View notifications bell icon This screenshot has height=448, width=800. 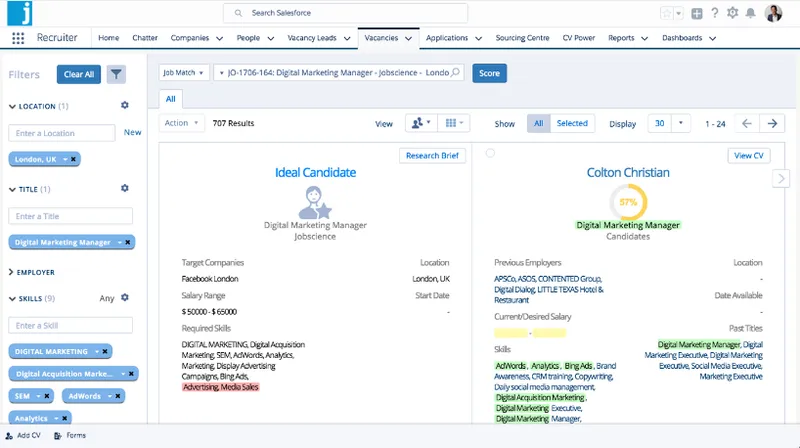click(x=751, y=13)
